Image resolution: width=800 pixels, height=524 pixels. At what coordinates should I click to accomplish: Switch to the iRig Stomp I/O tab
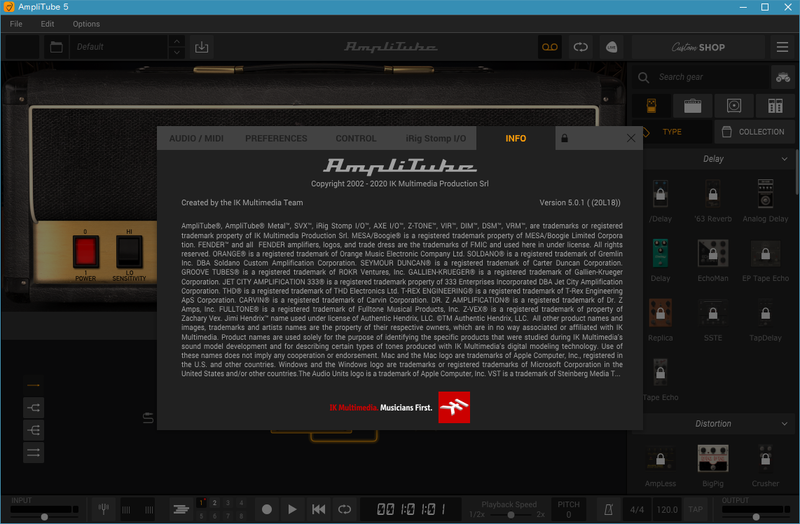[436, 138]
